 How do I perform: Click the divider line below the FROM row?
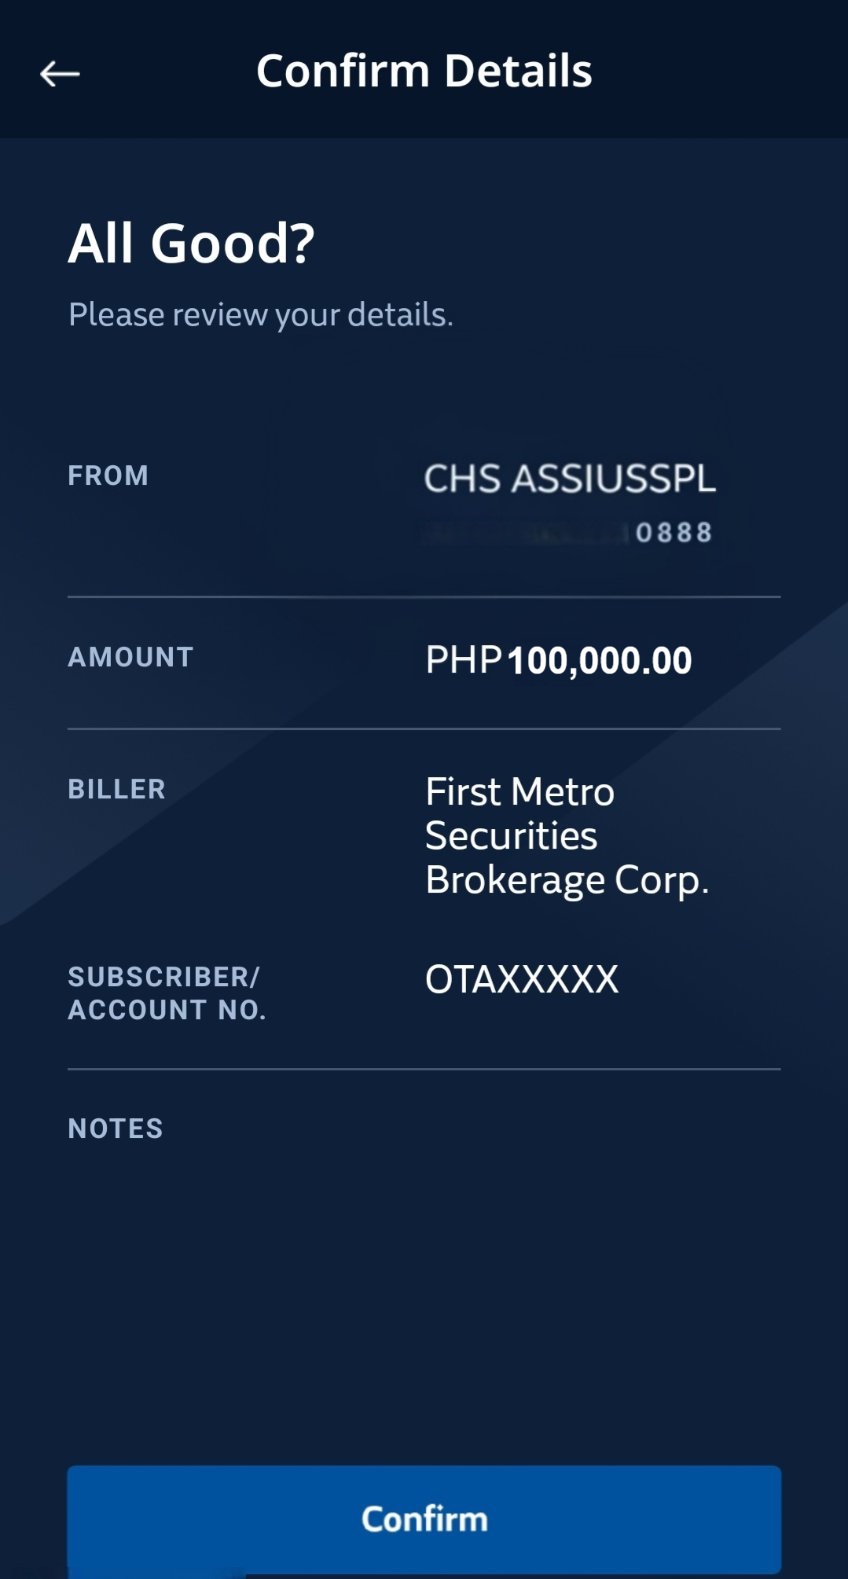(424, 597)
